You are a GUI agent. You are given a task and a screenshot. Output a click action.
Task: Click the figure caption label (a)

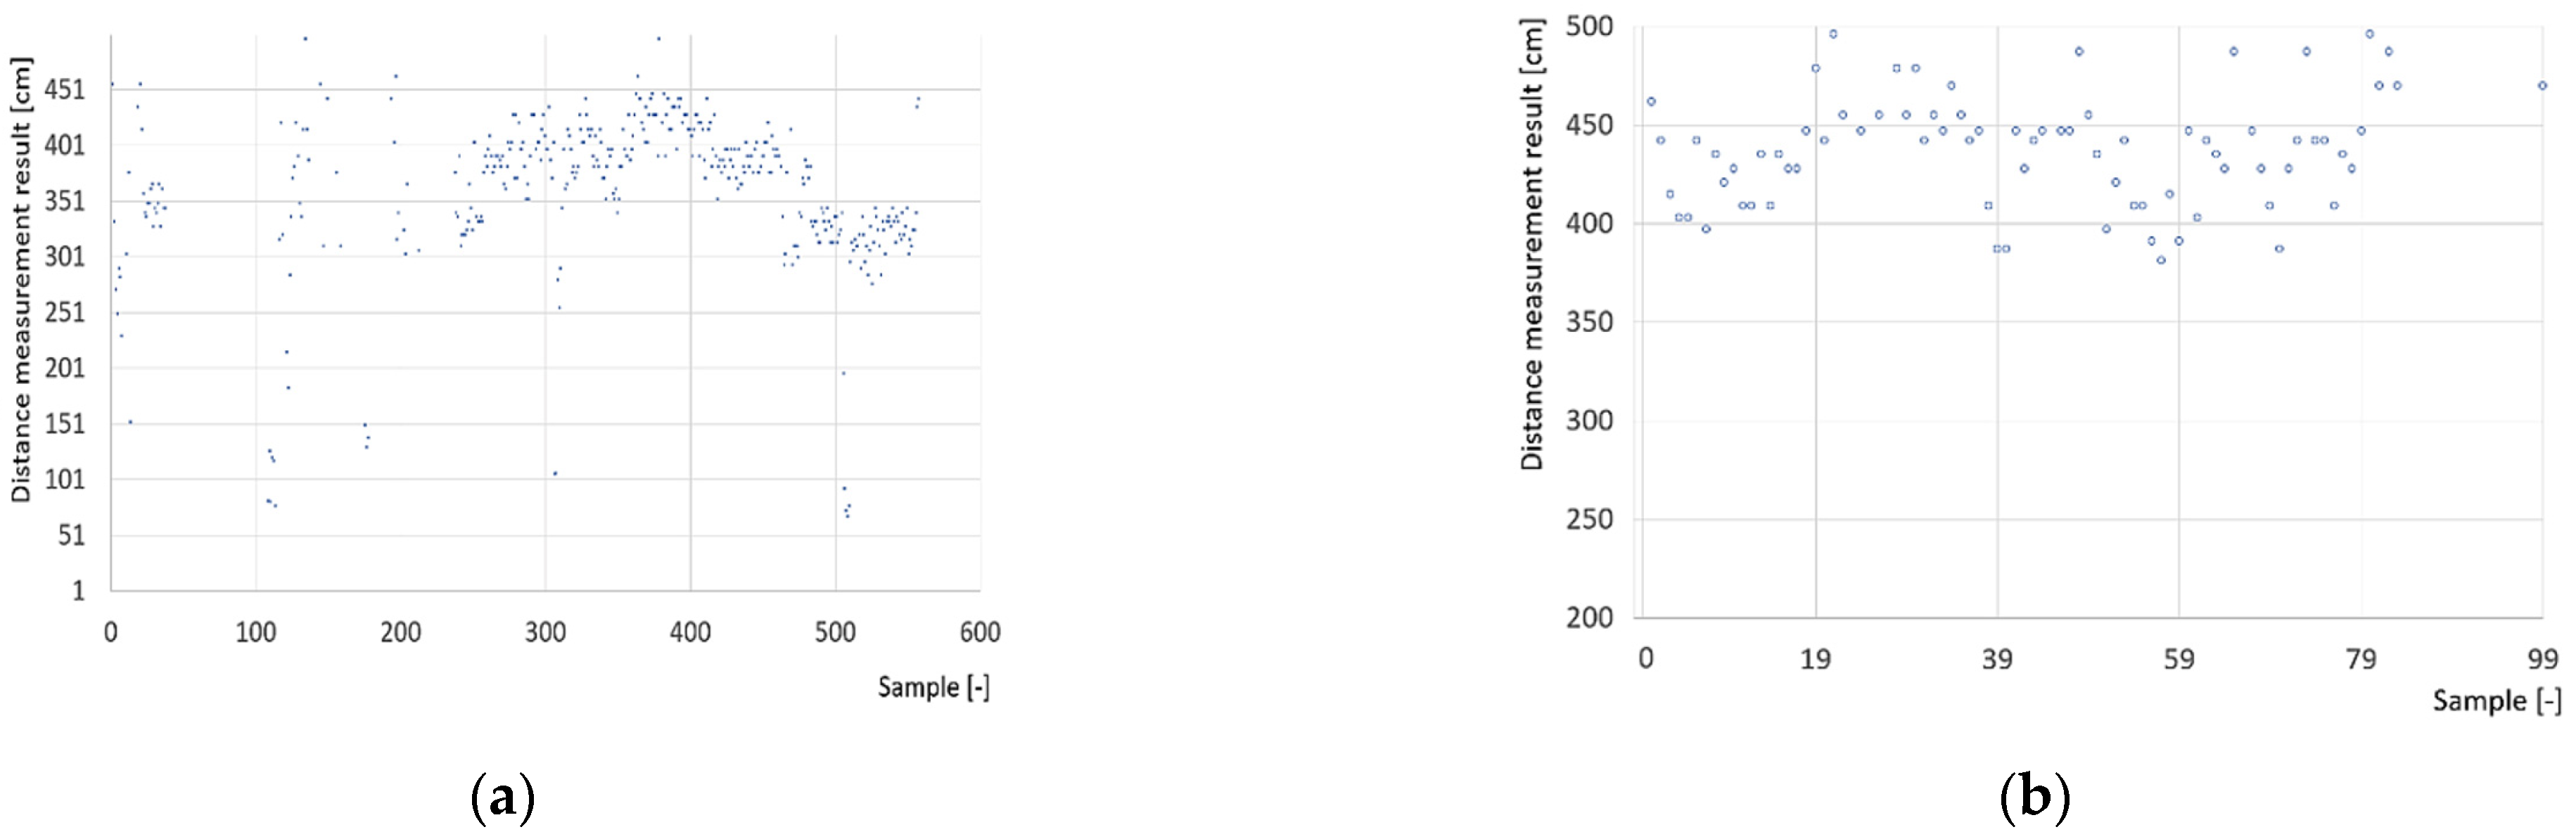click(x=502, y=799)
